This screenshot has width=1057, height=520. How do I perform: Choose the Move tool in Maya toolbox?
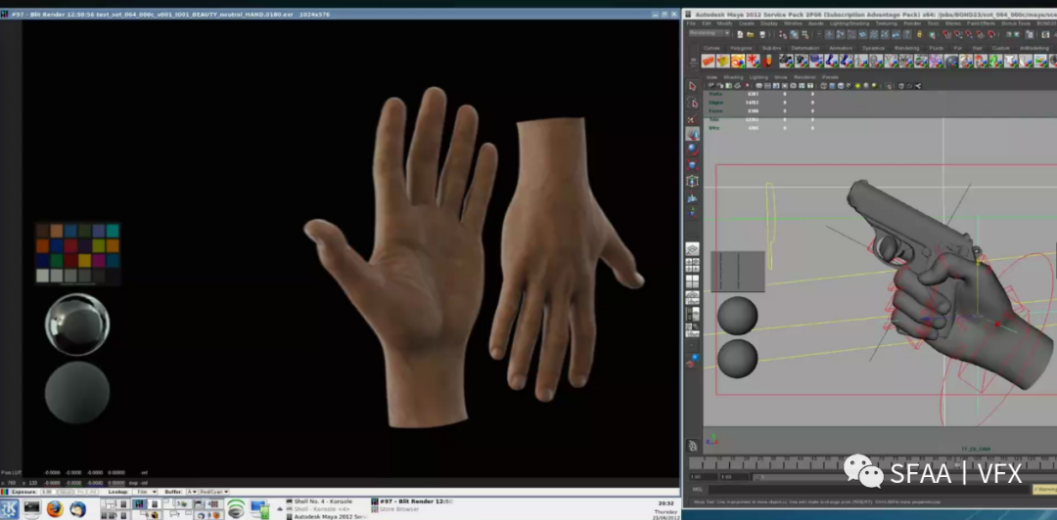[692, 133]
